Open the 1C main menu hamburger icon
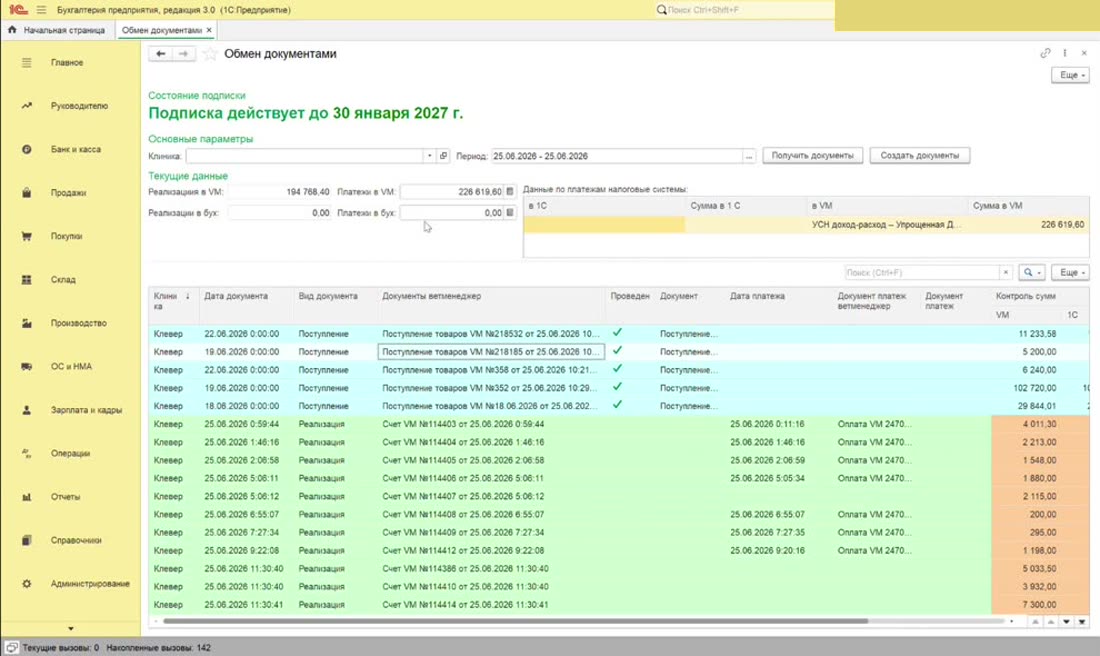This screenshot has width=1100, height=656. [x=41, y=10]
